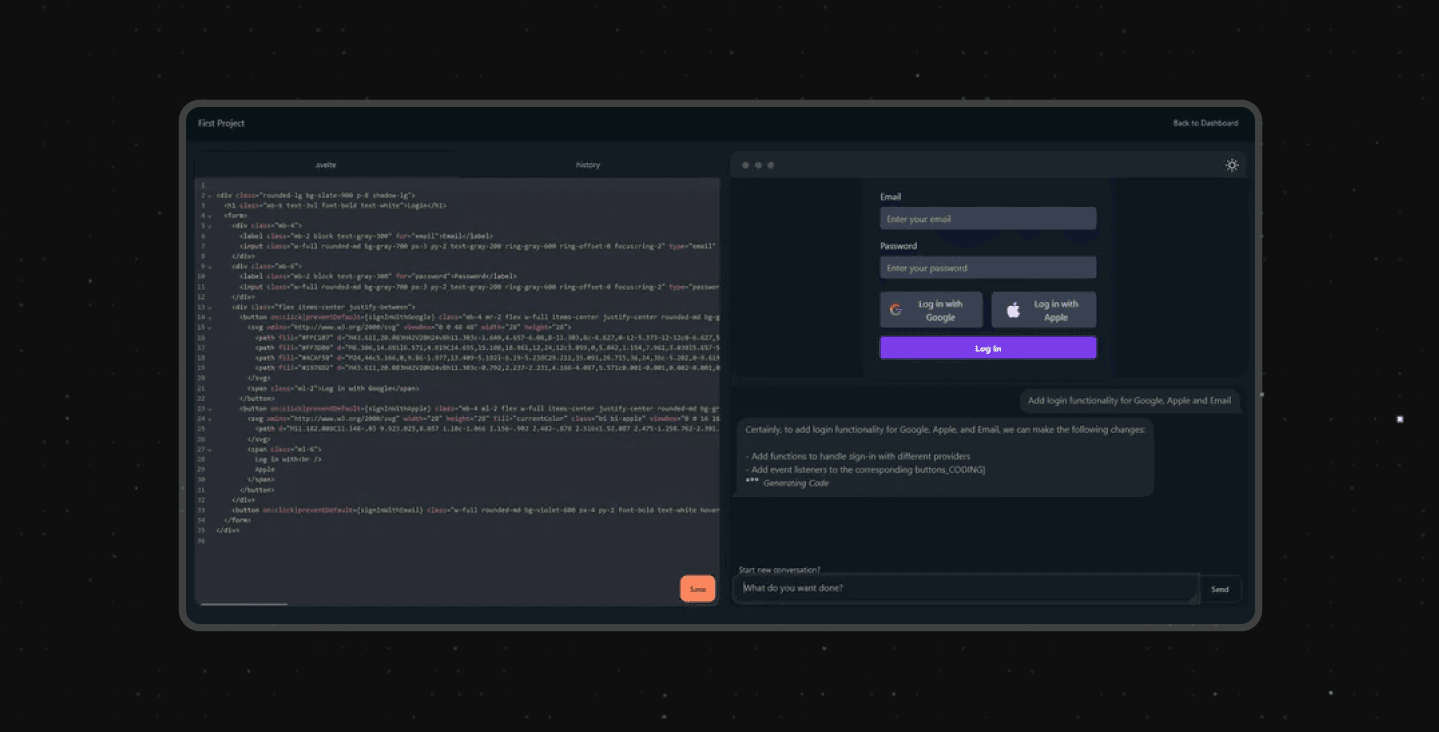Click the user message about login functionality

1130,401
